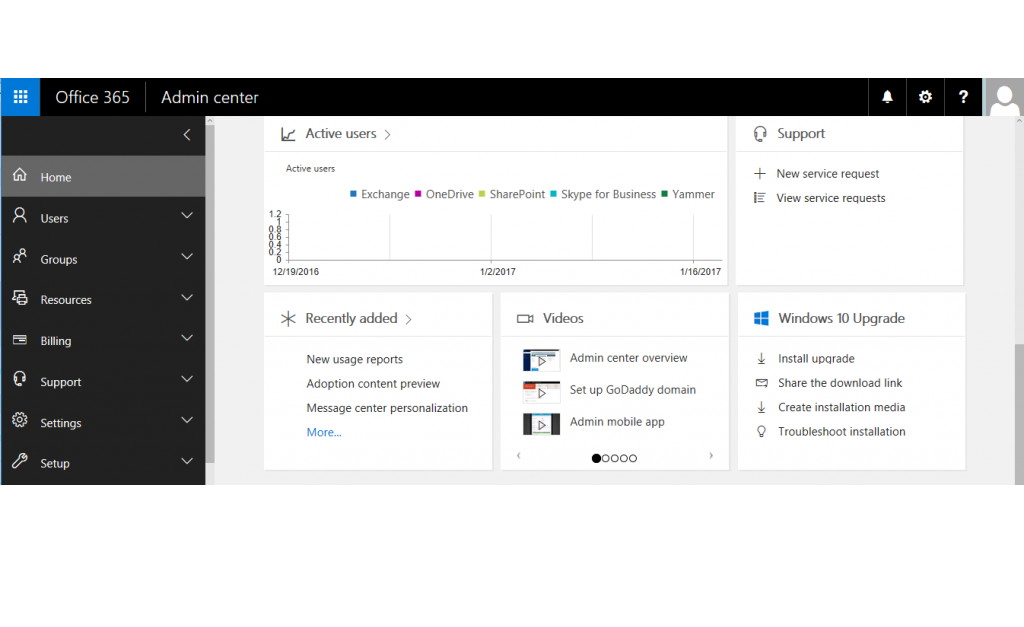Viewport: 1024px width, 627px height.
Task: Click the Videos camera icon
Action: 525,319
